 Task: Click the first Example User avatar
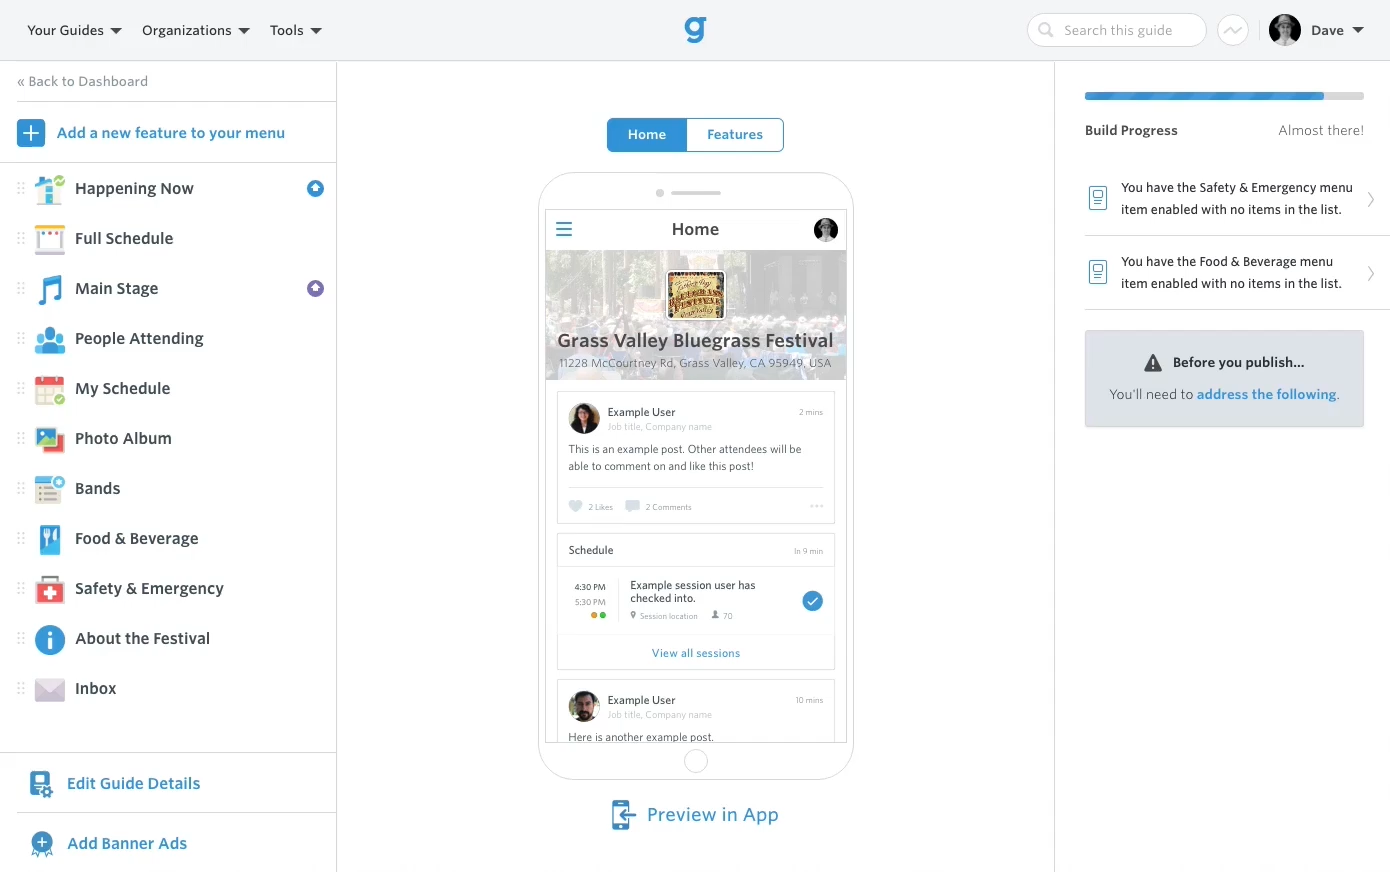point(584,418)
